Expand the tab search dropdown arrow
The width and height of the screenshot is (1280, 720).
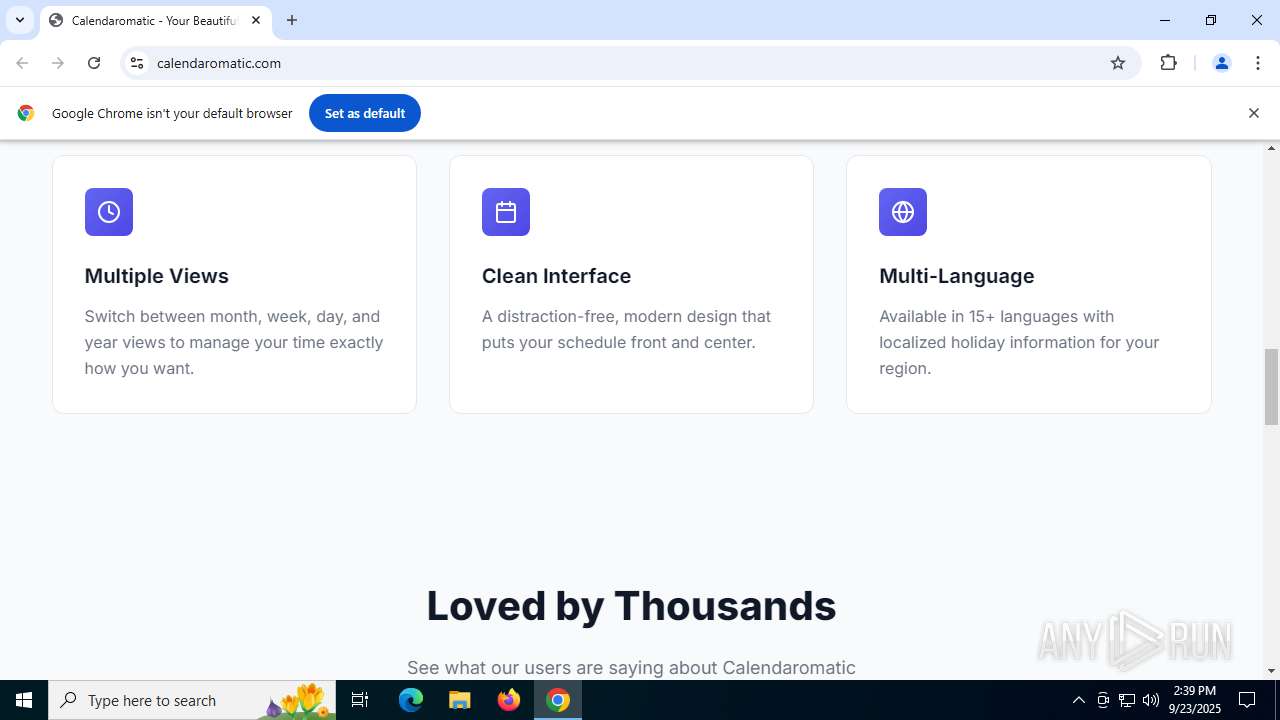(x=19, y=20)
